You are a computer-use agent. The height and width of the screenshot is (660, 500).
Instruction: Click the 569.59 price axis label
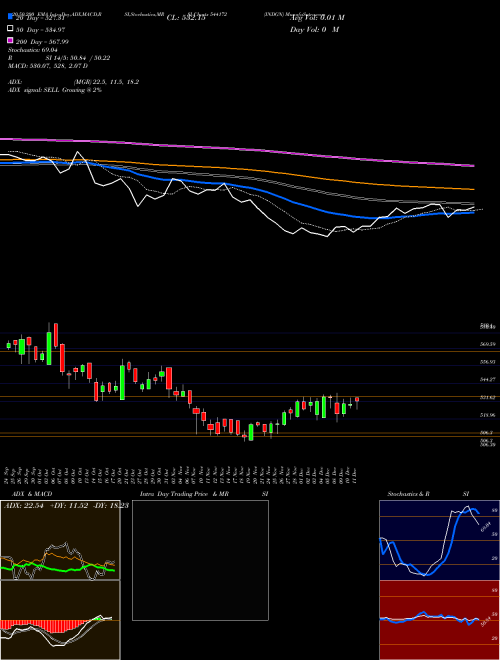[x=489, y=344]
